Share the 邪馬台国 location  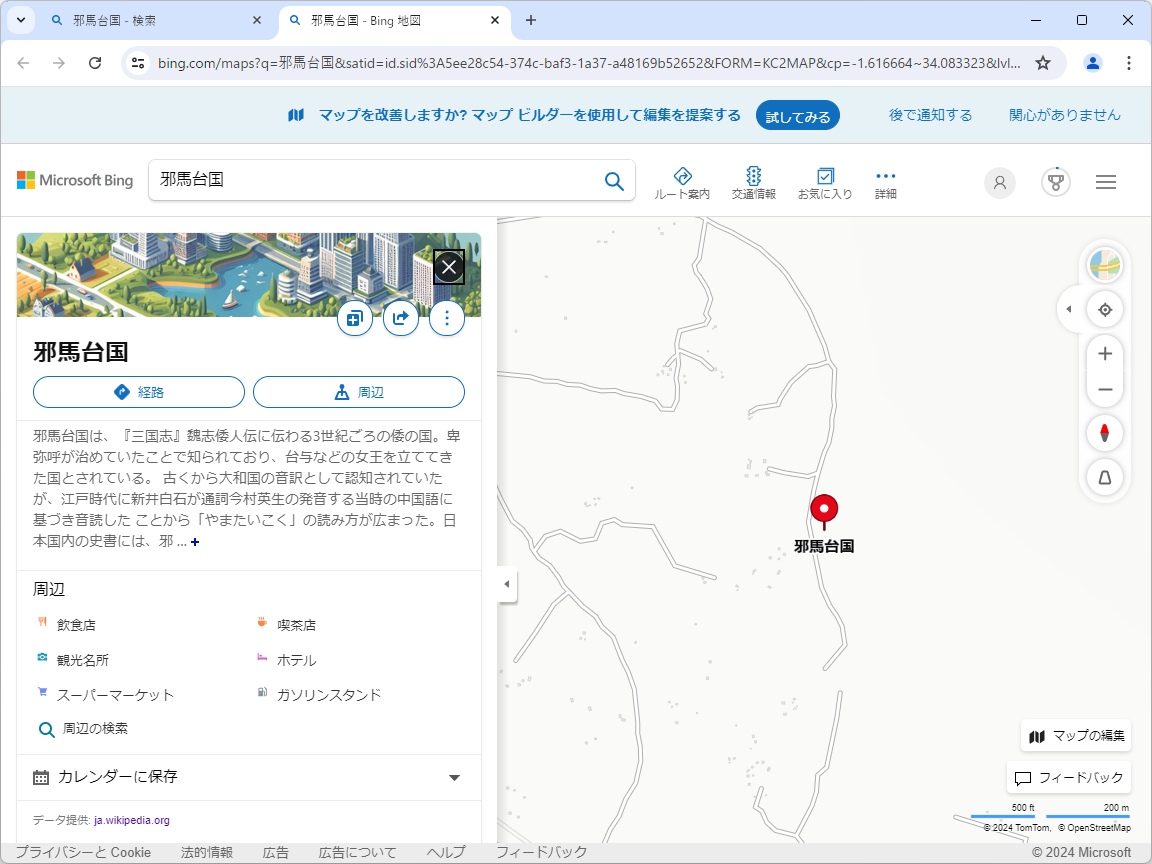click(x=400, y=318)
